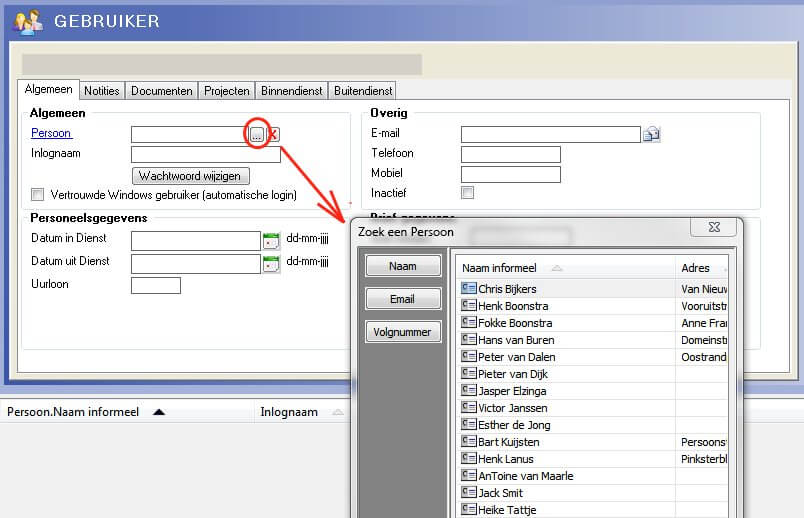Screen dimensions: 804x518
Task: Select address cell Domeinstr of Hans van Buren
Action: (x=704, y=340)
